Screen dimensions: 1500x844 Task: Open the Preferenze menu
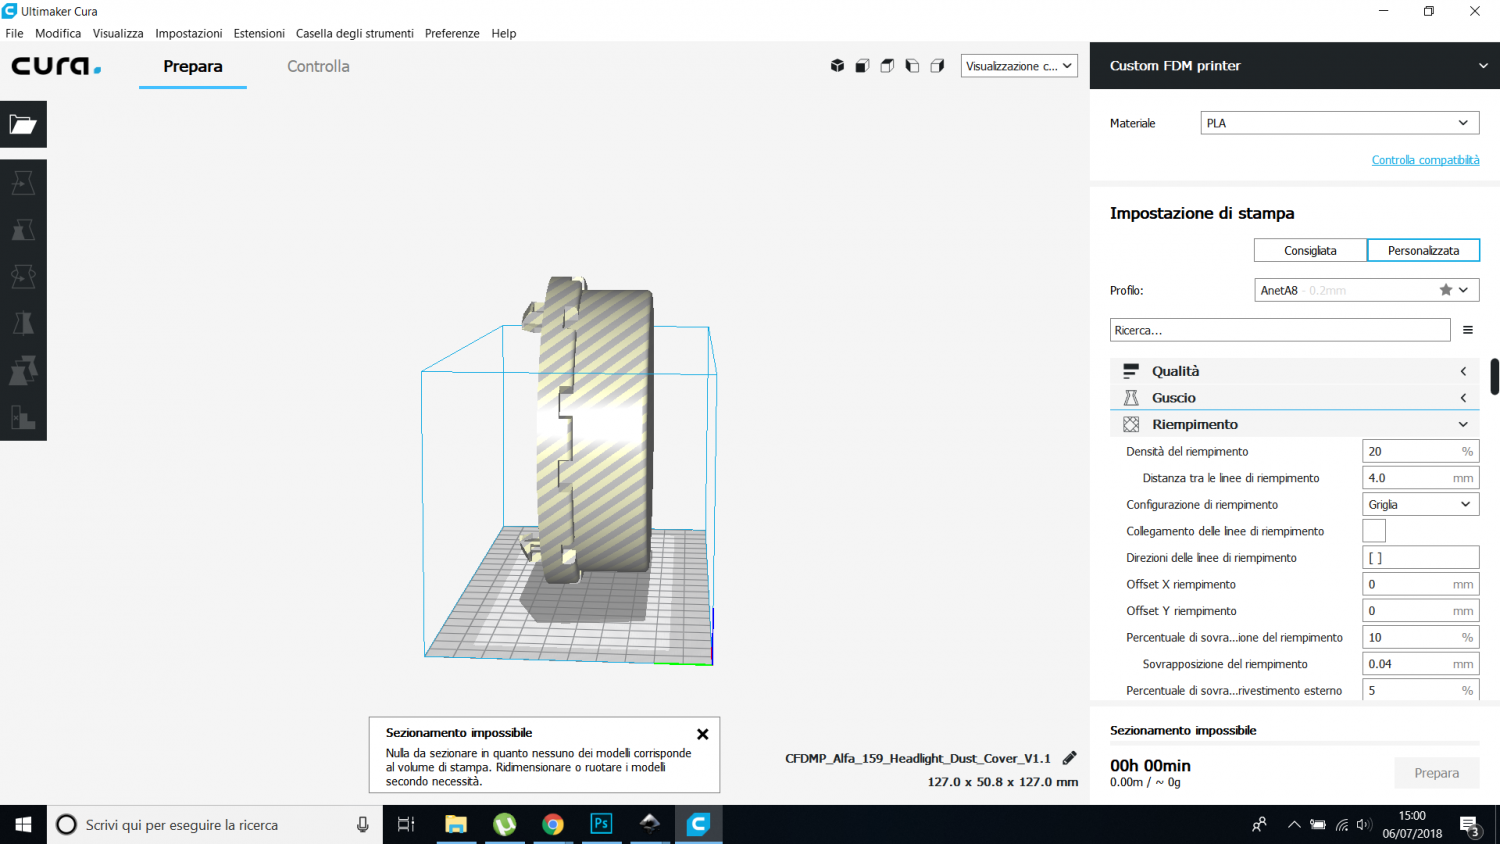[x=452, y=33]
